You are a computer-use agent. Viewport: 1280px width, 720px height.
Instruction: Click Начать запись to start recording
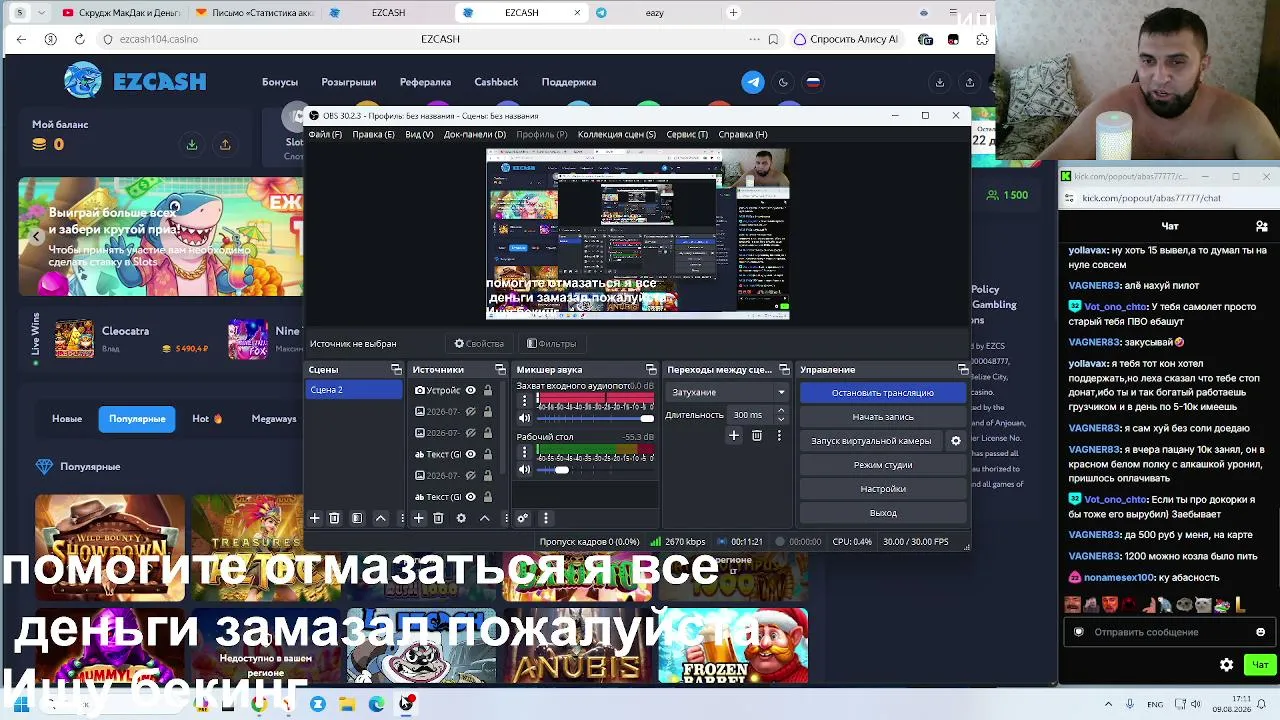pos(883,417)
